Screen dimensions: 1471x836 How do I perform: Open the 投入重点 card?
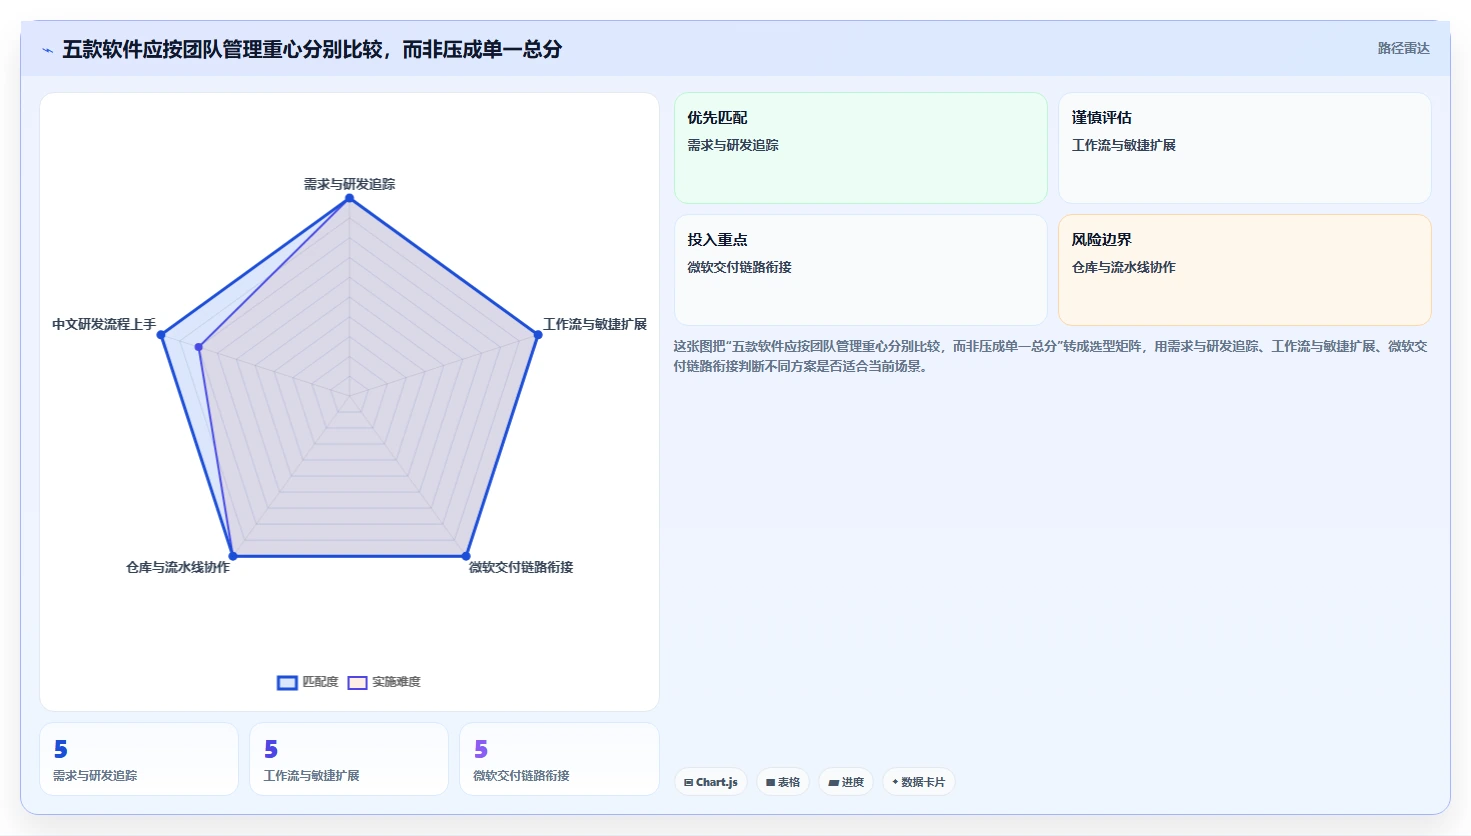861,270
